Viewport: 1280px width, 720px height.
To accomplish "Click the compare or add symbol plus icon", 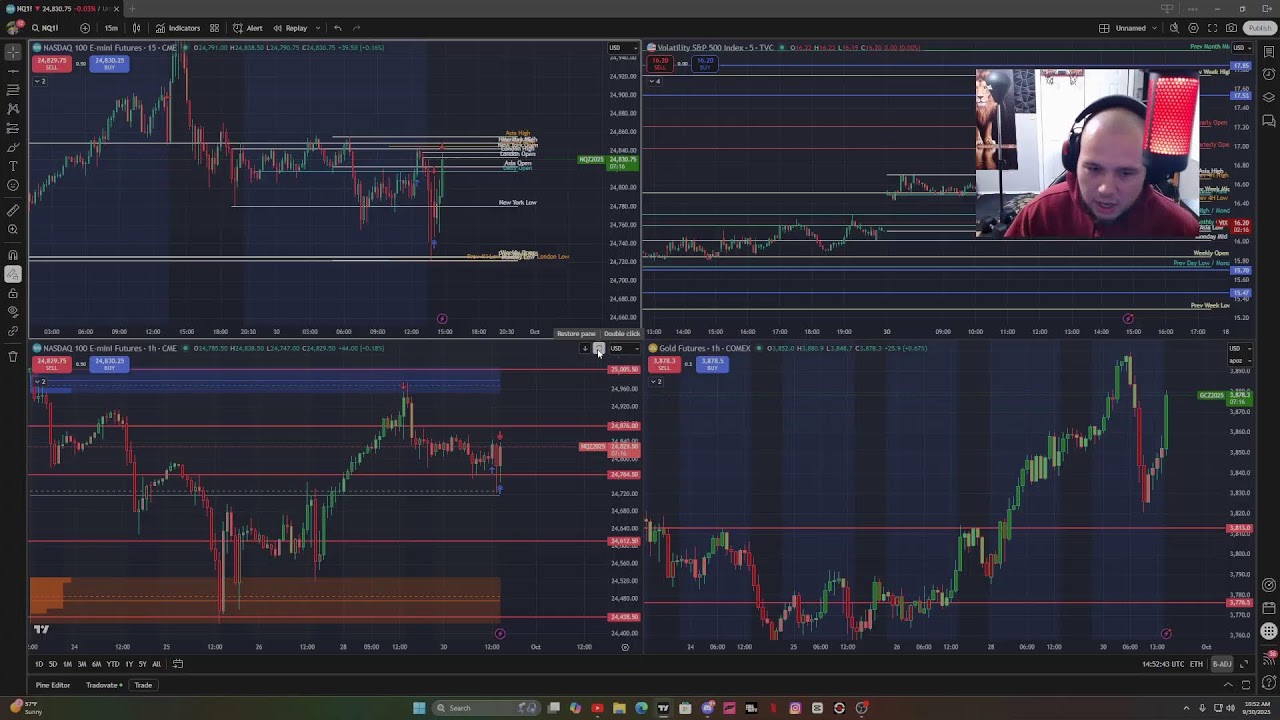I will 84,28.
